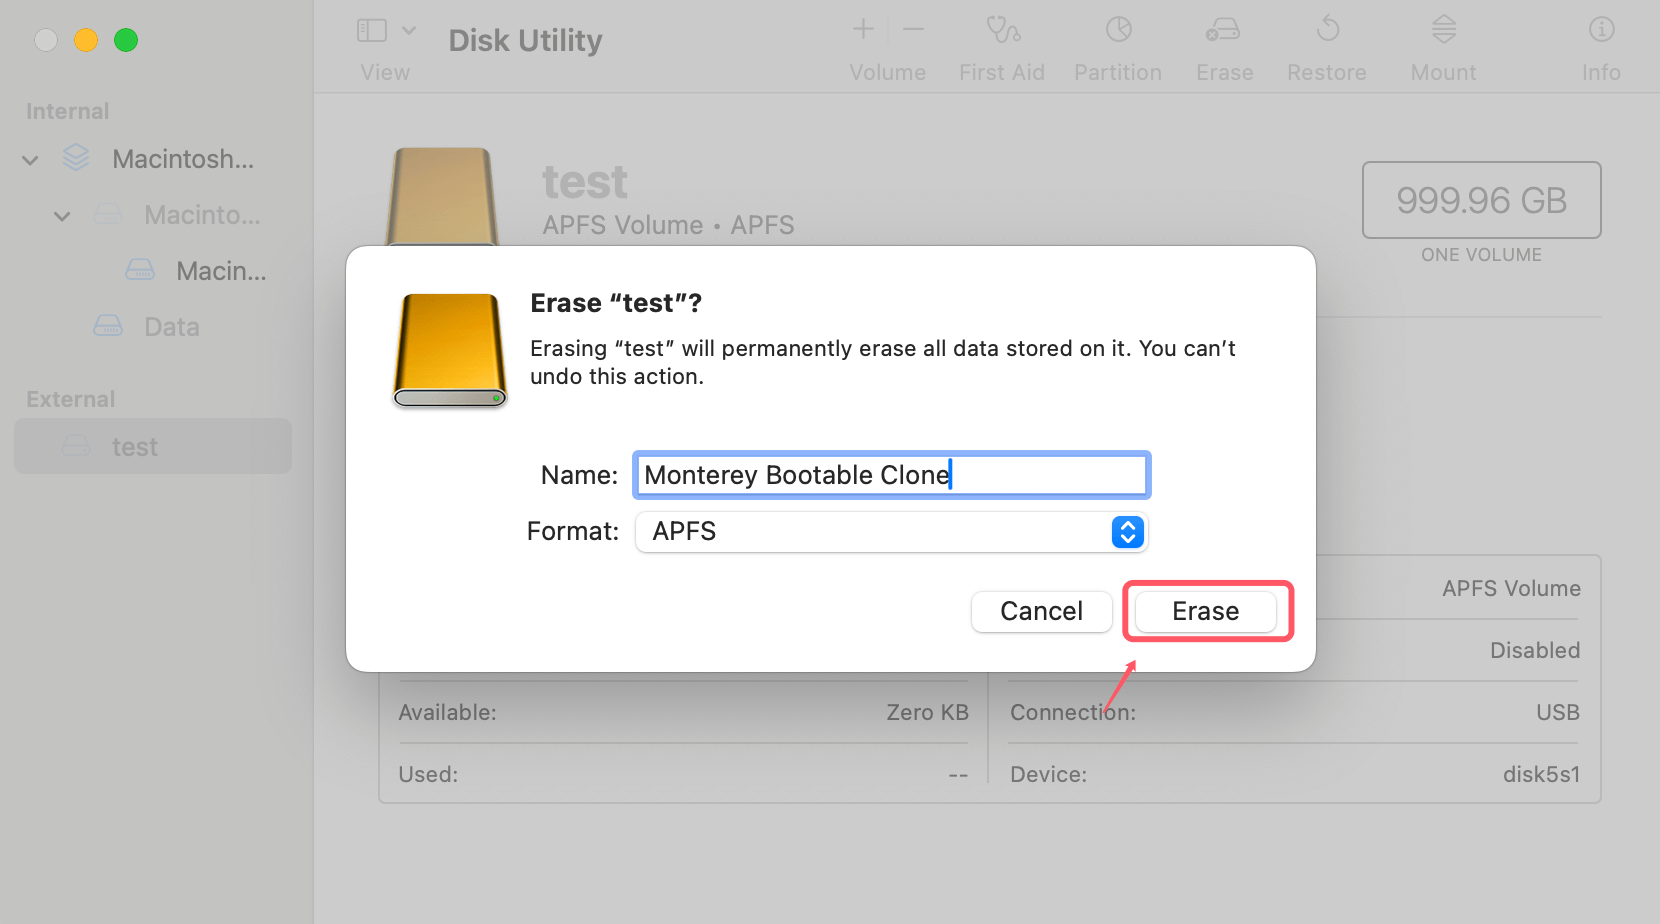Image resolution: width=1660 pixels, height=924 pixels.
Task: Show Info for the selected disk
Action: (x=1600, y=45)
